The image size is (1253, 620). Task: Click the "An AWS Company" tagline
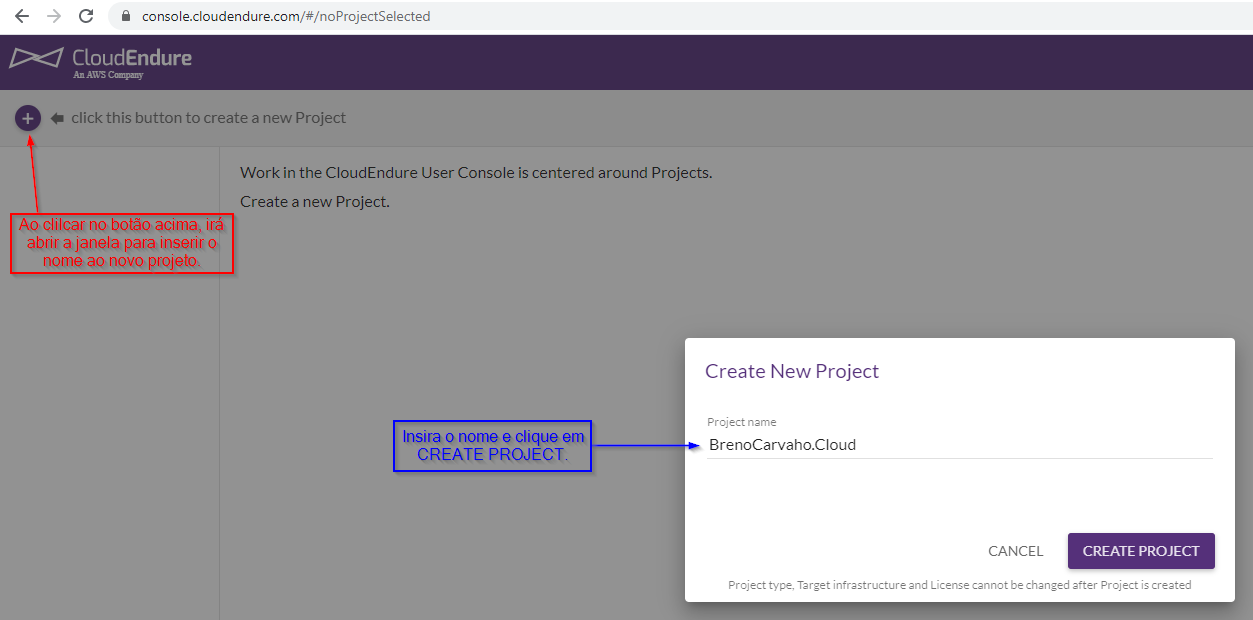pos(108,75)
